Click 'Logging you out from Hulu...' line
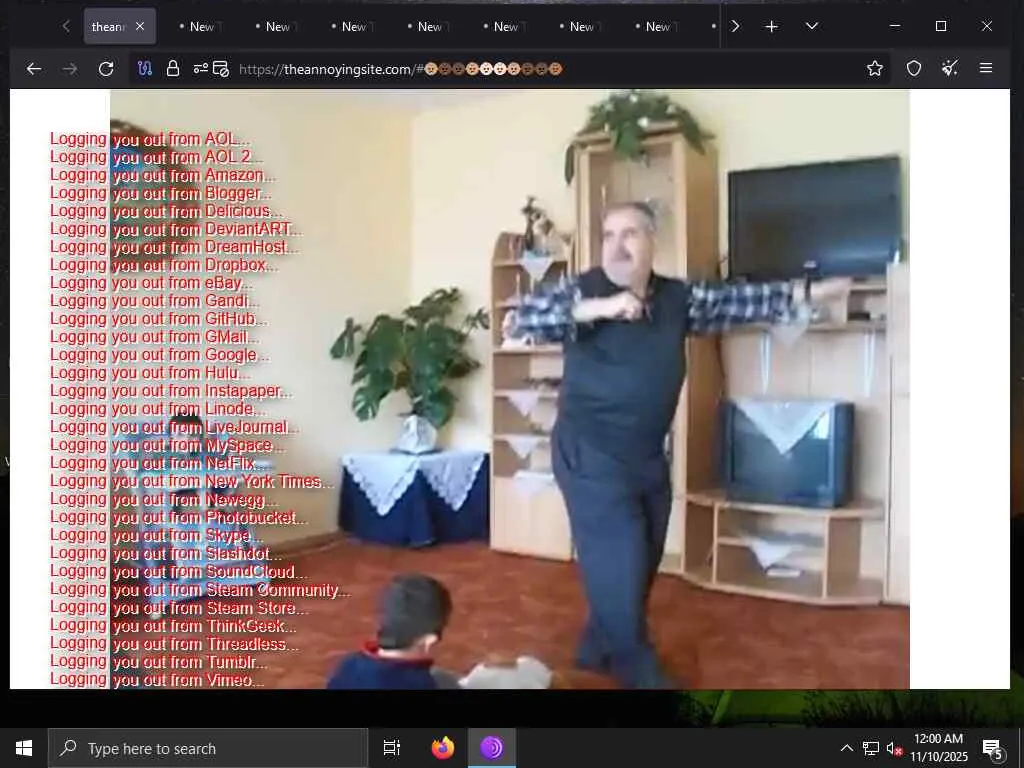The width and height of the screenshot is (1024, 768). (x=150, y=373)
